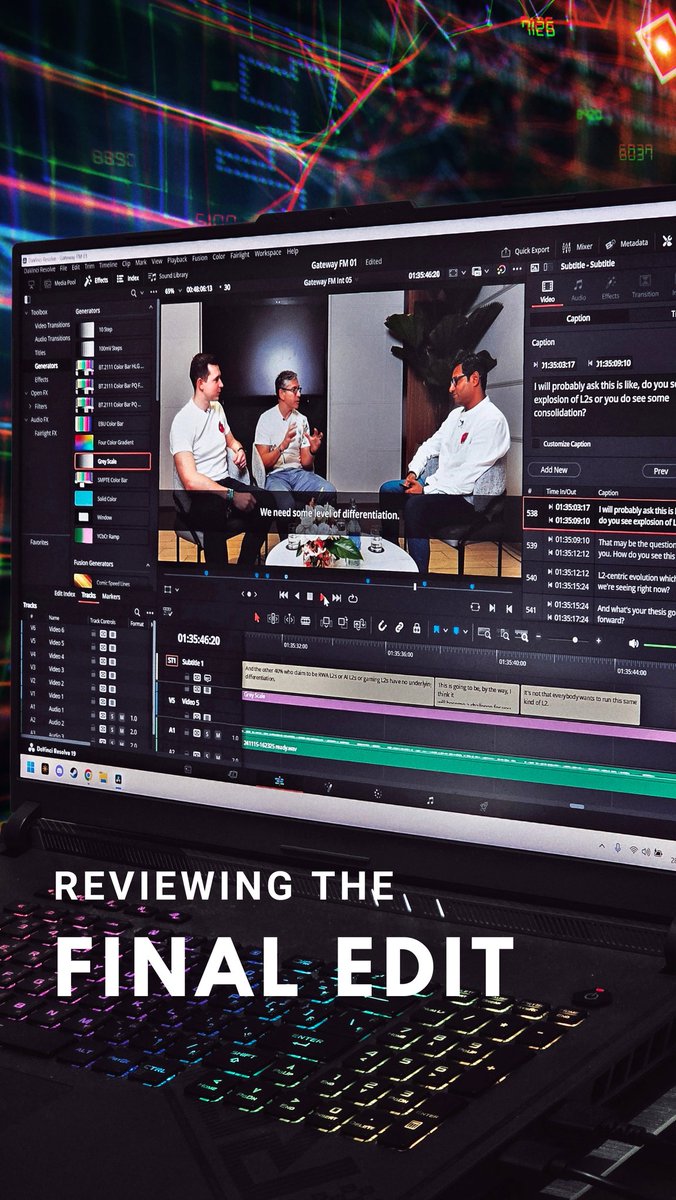Switch to inspector Audio tab
Image resolution: width=676 pixels, height=1200 pixels.
[x=579, y=291]
